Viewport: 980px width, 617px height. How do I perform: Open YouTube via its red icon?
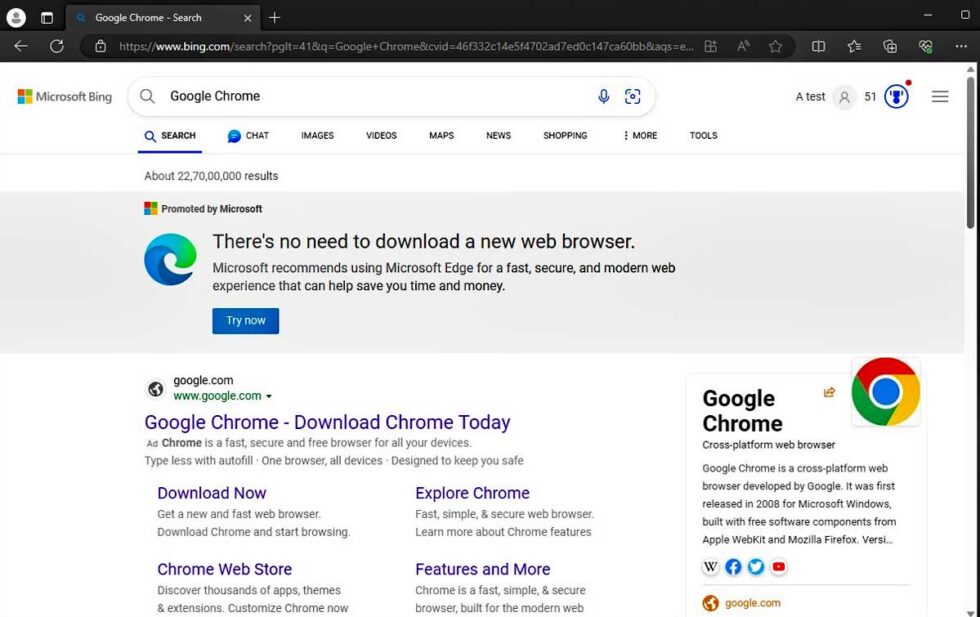[779, 566]
